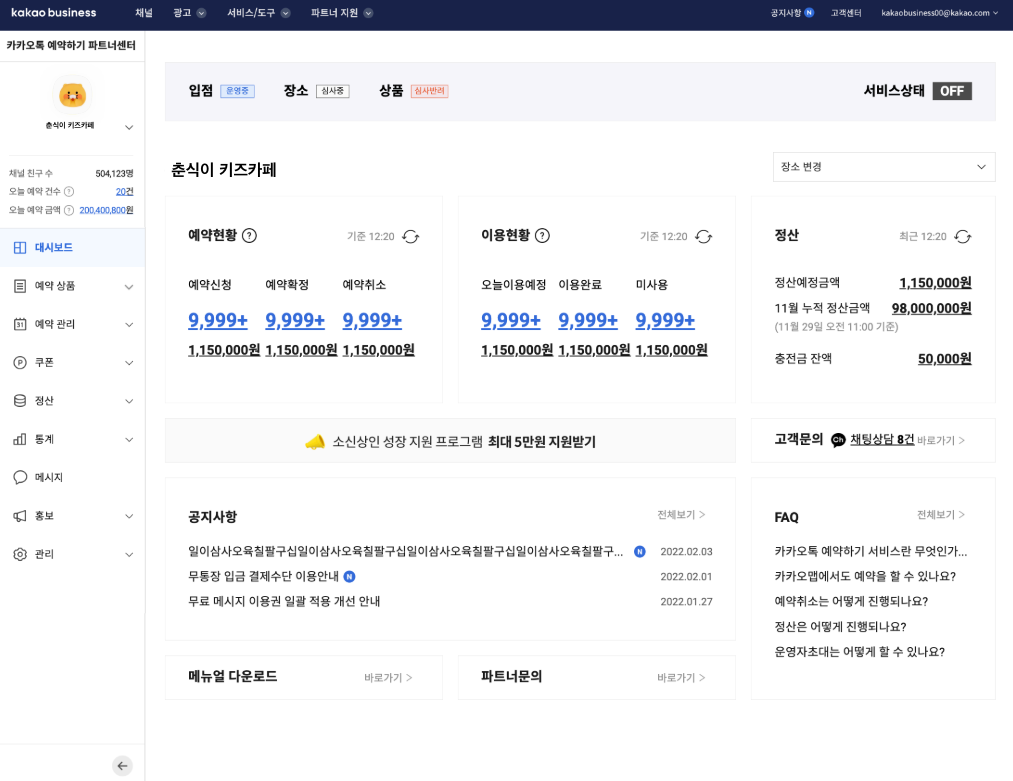Open 채팅상담 8건 link
The image size is (1013, 781).
click(x=881, y=439)
